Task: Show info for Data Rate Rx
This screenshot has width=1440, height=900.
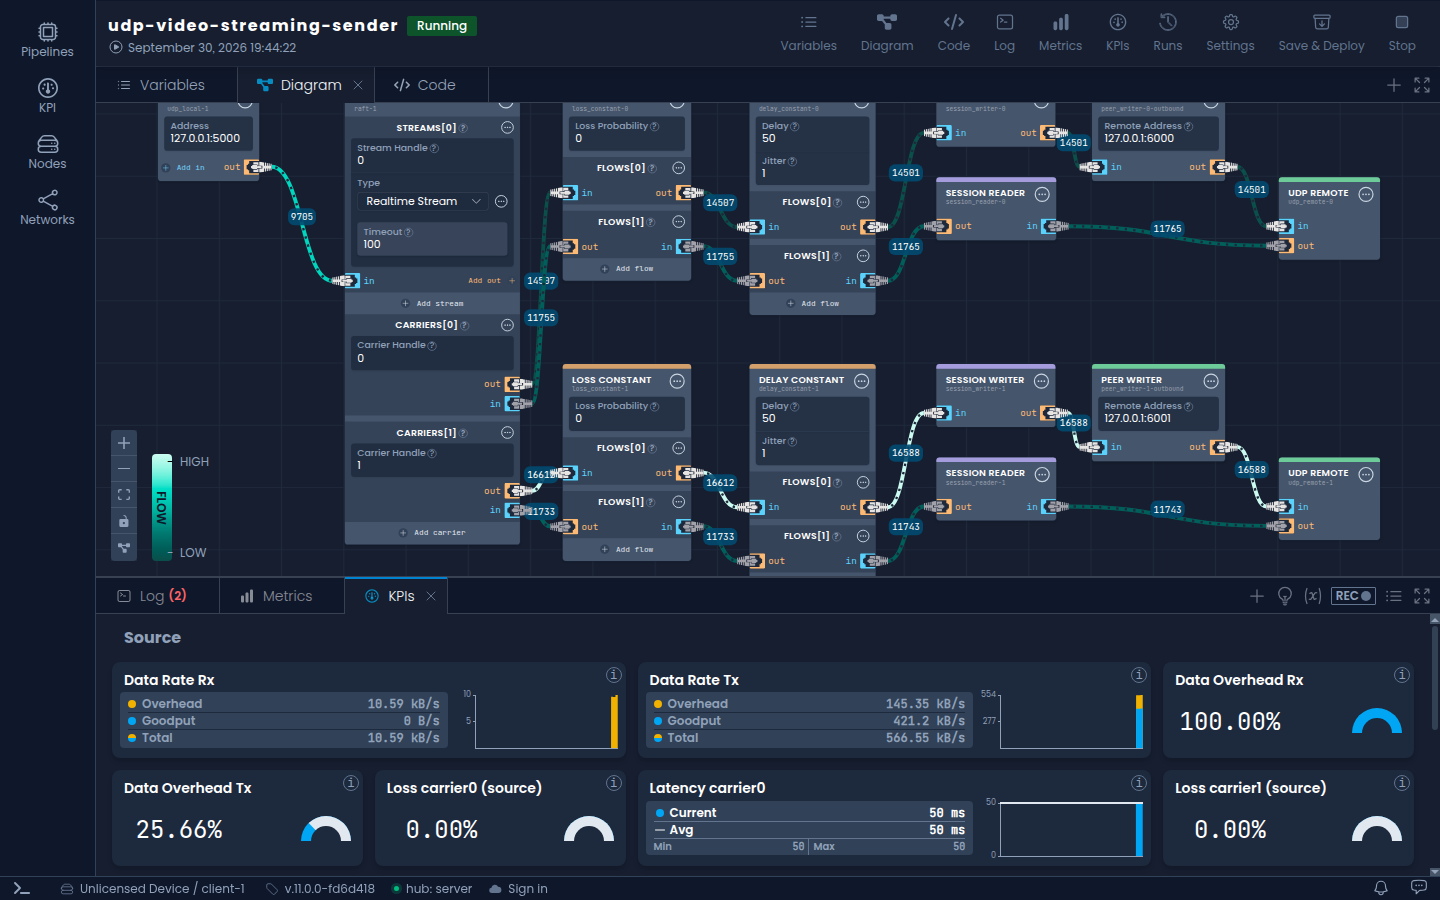Action: click(x=614, y=675)
